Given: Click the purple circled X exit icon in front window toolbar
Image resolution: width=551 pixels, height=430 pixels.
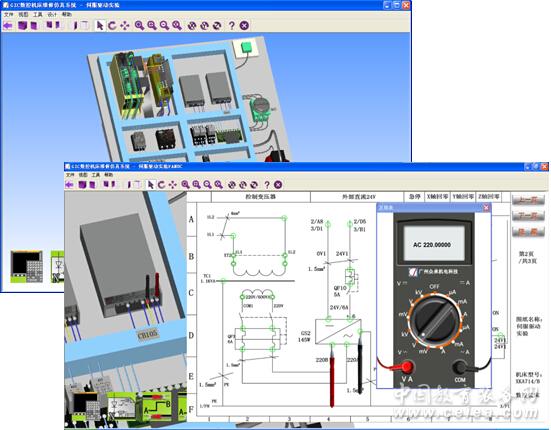Looking at the screenshot, I should 278,184.
